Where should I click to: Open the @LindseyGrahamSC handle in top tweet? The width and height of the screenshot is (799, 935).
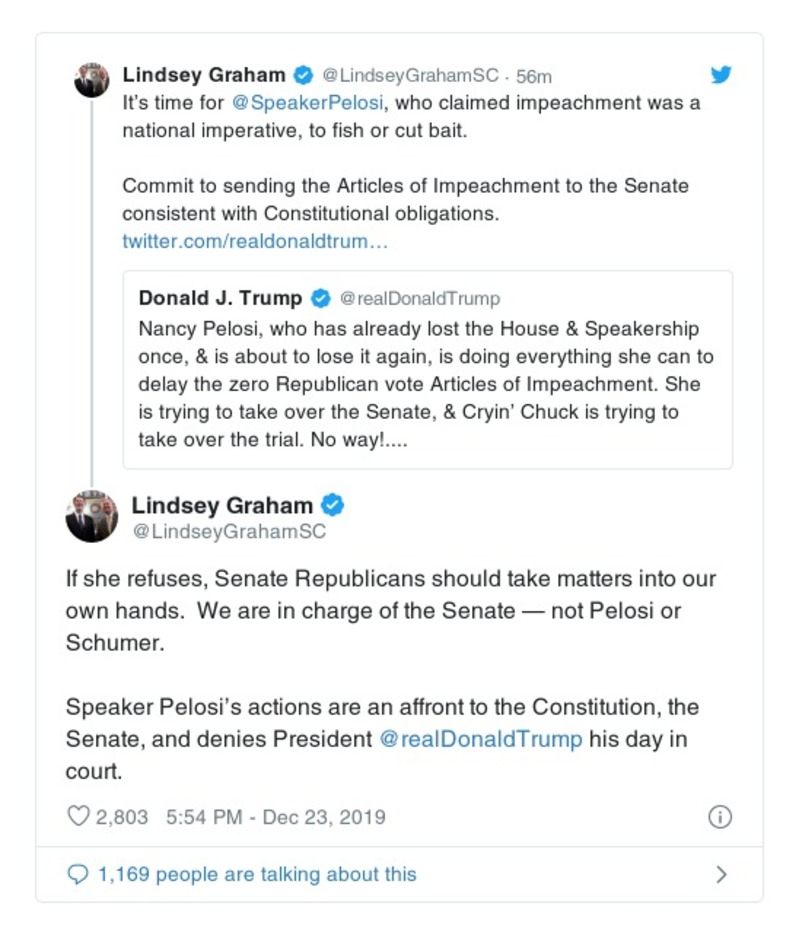click(410, 76)
